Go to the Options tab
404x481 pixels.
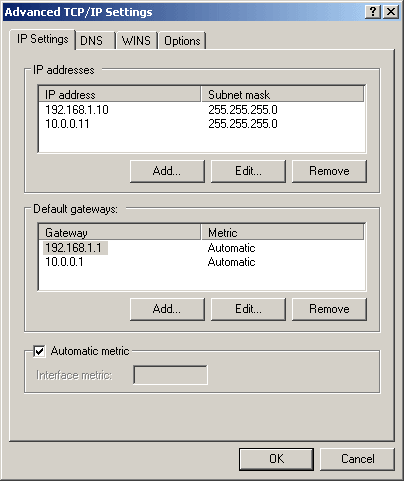(x=182, y=41)
